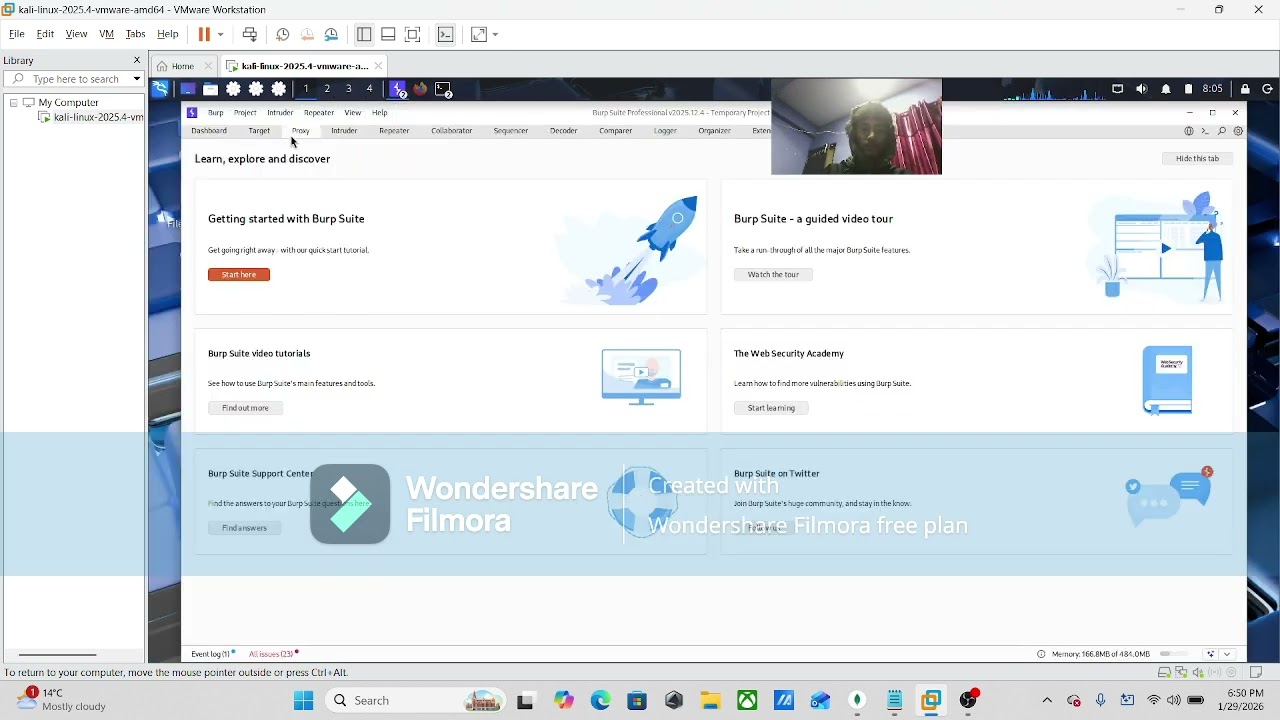This screenshot has width=1280, height=720.
Task: Switch to the Target tab
Action: [x=259, y=131]
